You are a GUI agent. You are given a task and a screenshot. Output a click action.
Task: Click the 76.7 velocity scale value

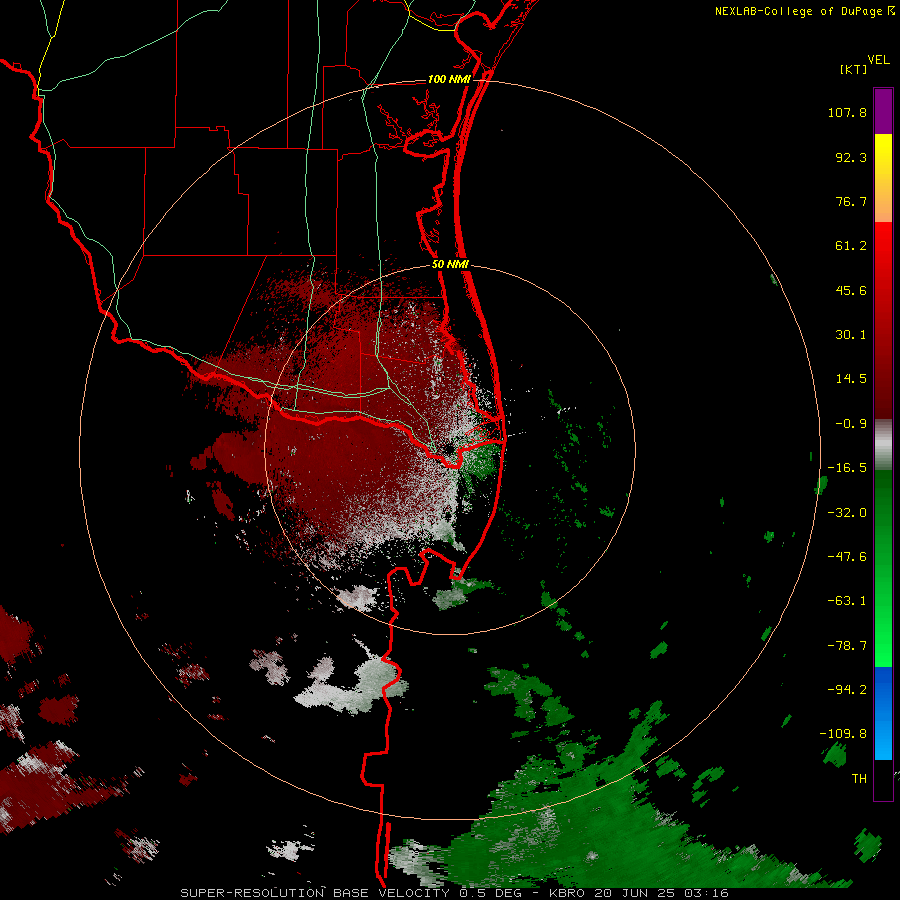pos(851,201)
